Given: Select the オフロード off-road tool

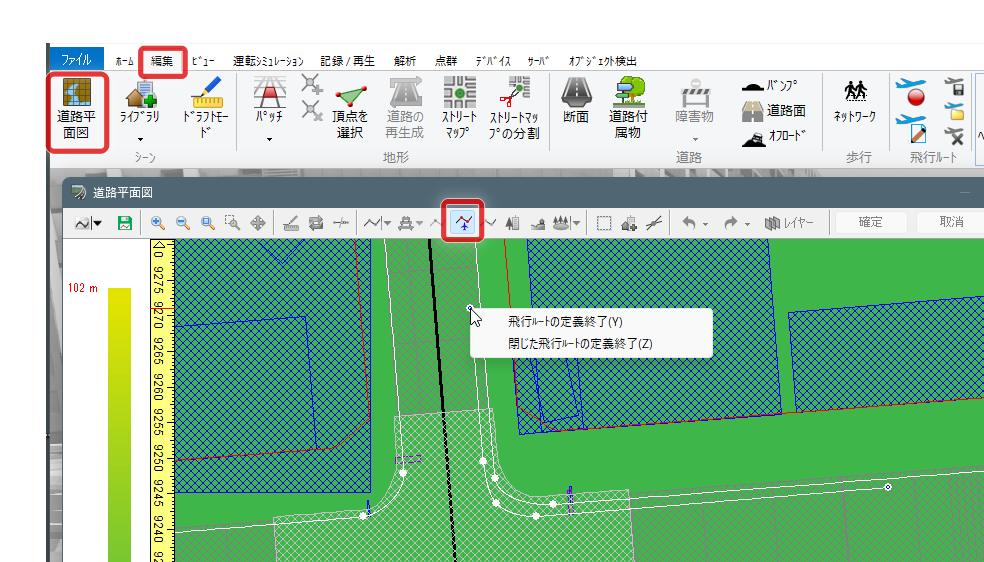Looking at the screenshot, I should coord(773,136).
